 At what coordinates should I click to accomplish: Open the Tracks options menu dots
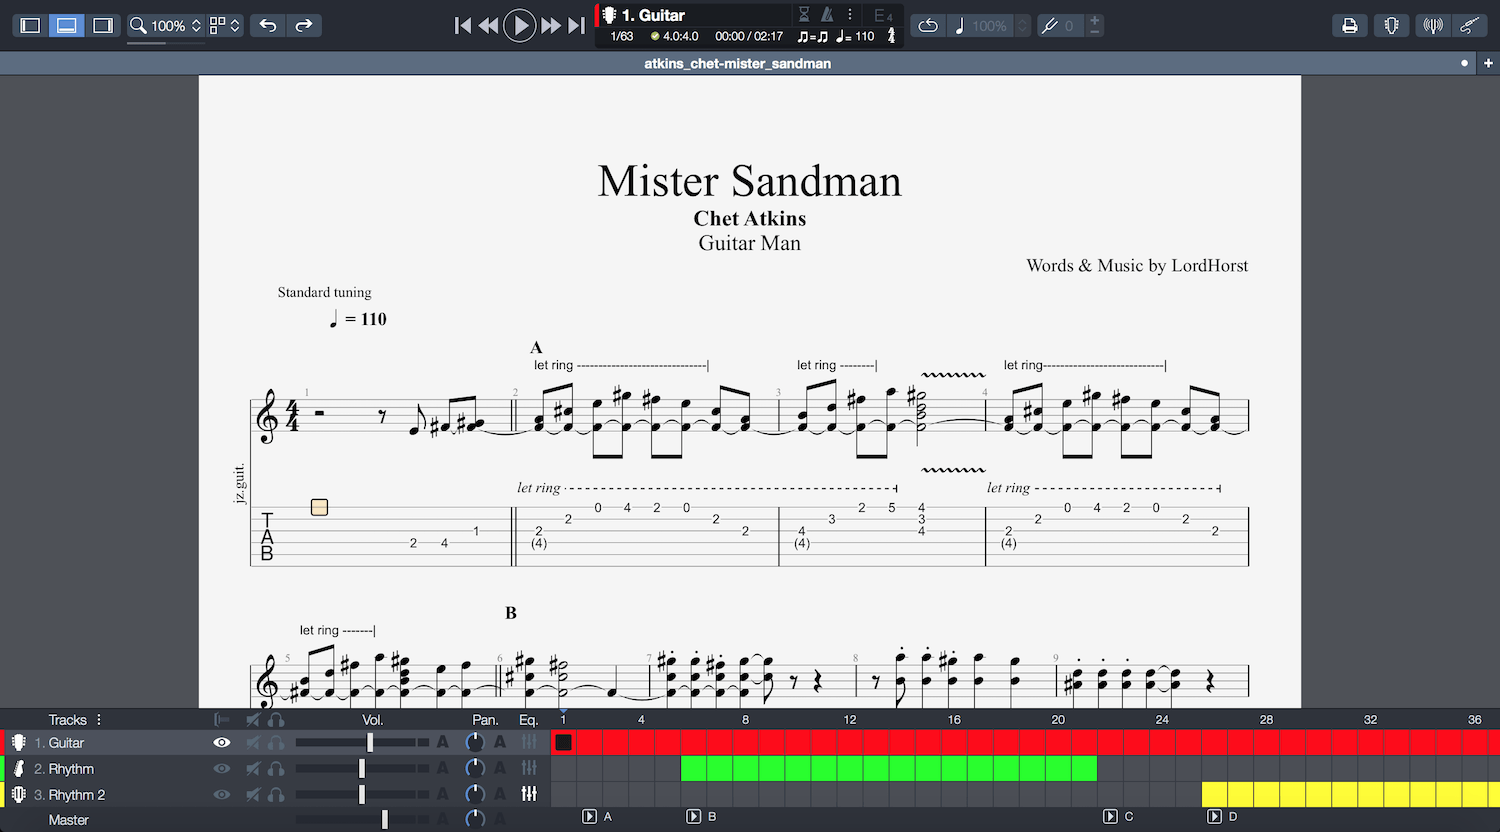click(99, 719)
